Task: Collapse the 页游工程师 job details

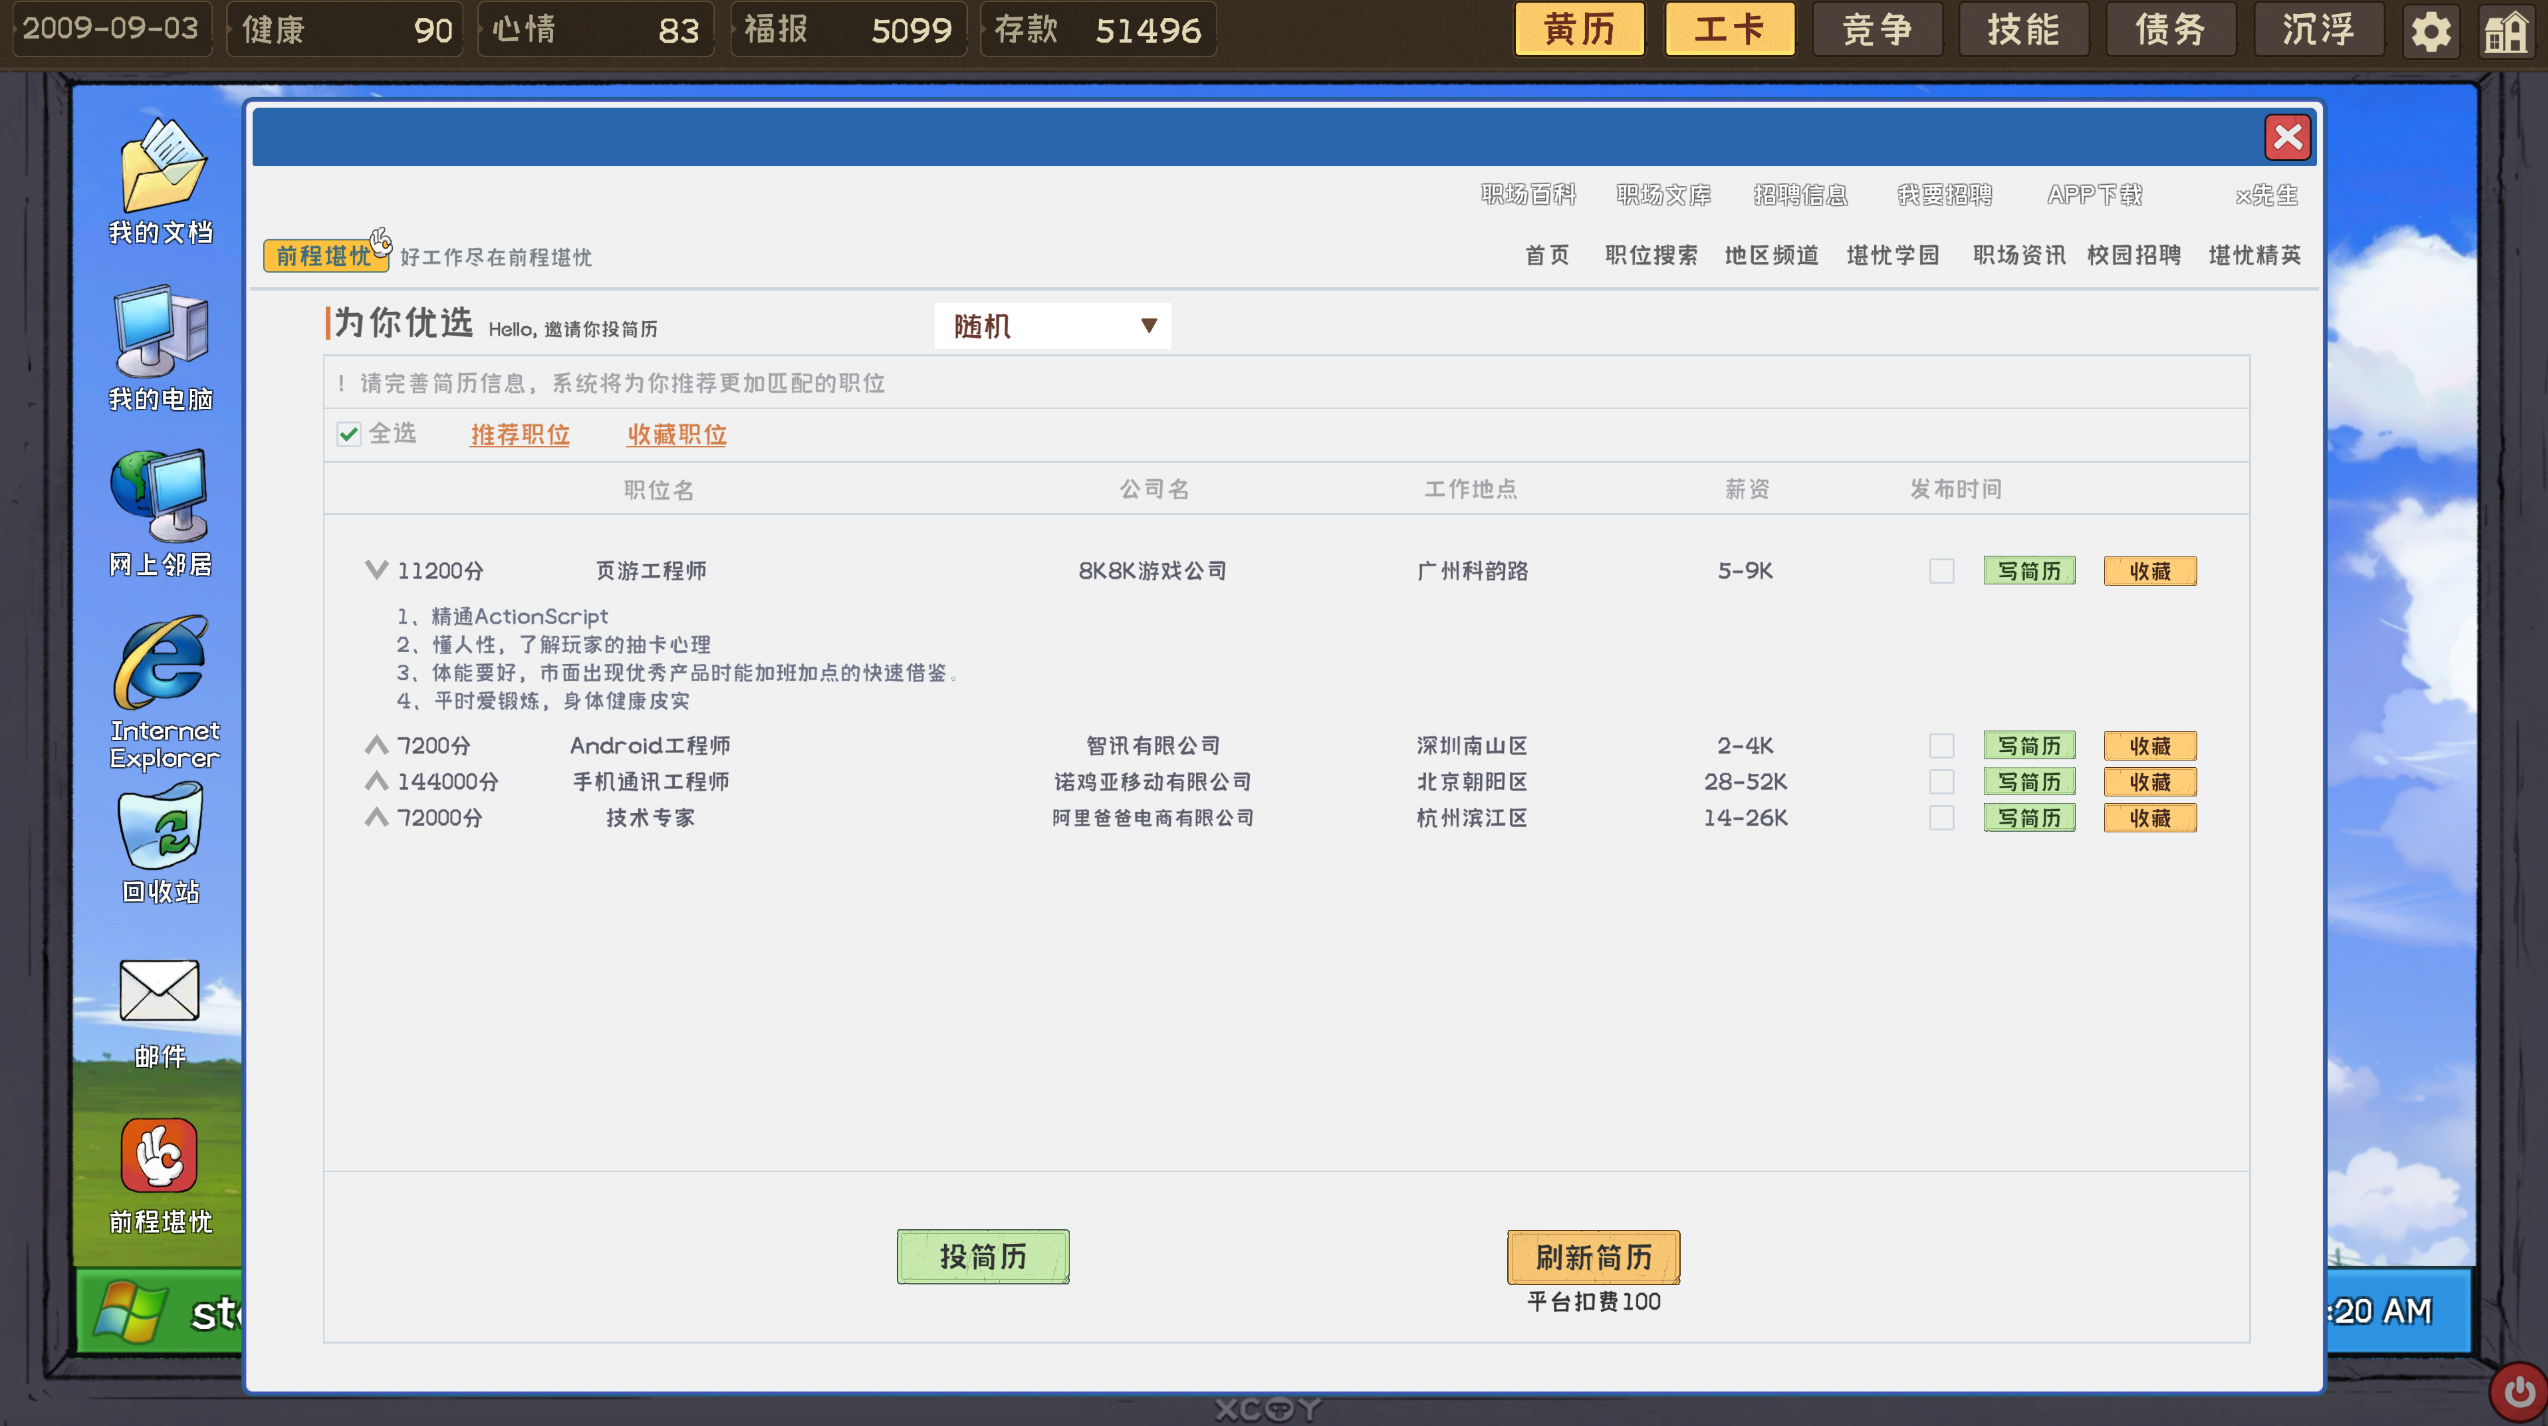Action: click(x=376, y=570)
